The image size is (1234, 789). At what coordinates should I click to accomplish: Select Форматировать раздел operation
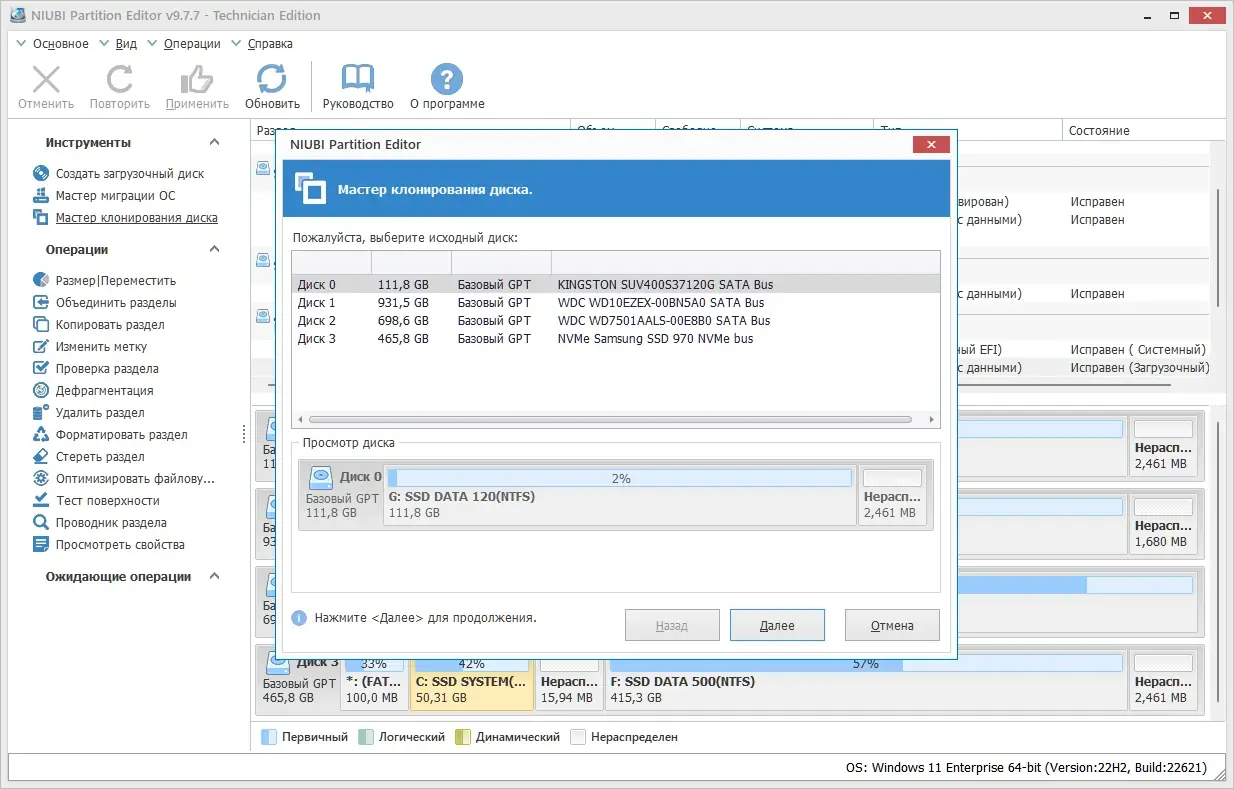(x=121, y=435)
